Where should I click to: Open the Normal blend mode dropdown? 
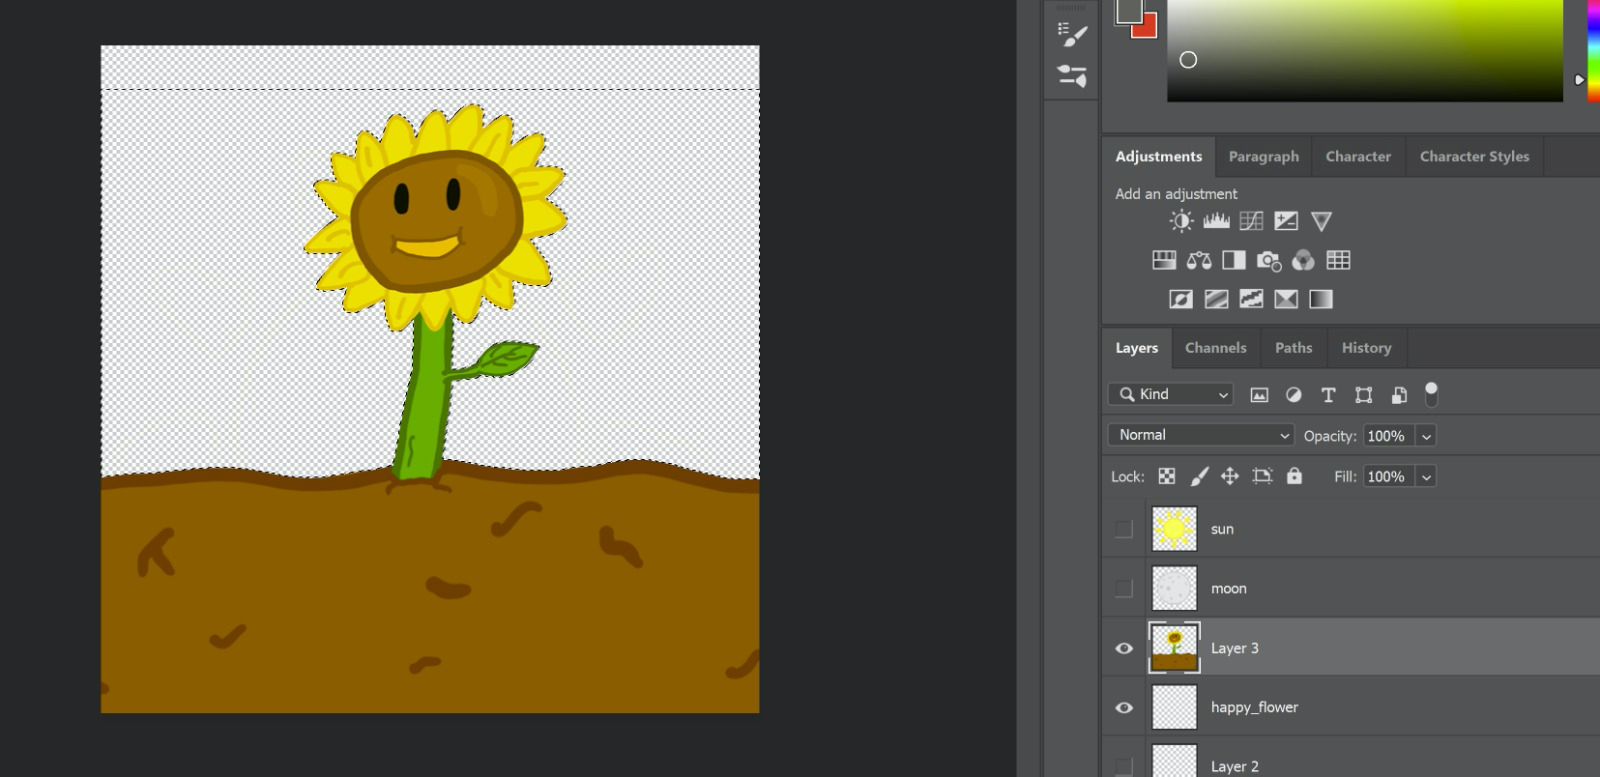pos(1201,435)
